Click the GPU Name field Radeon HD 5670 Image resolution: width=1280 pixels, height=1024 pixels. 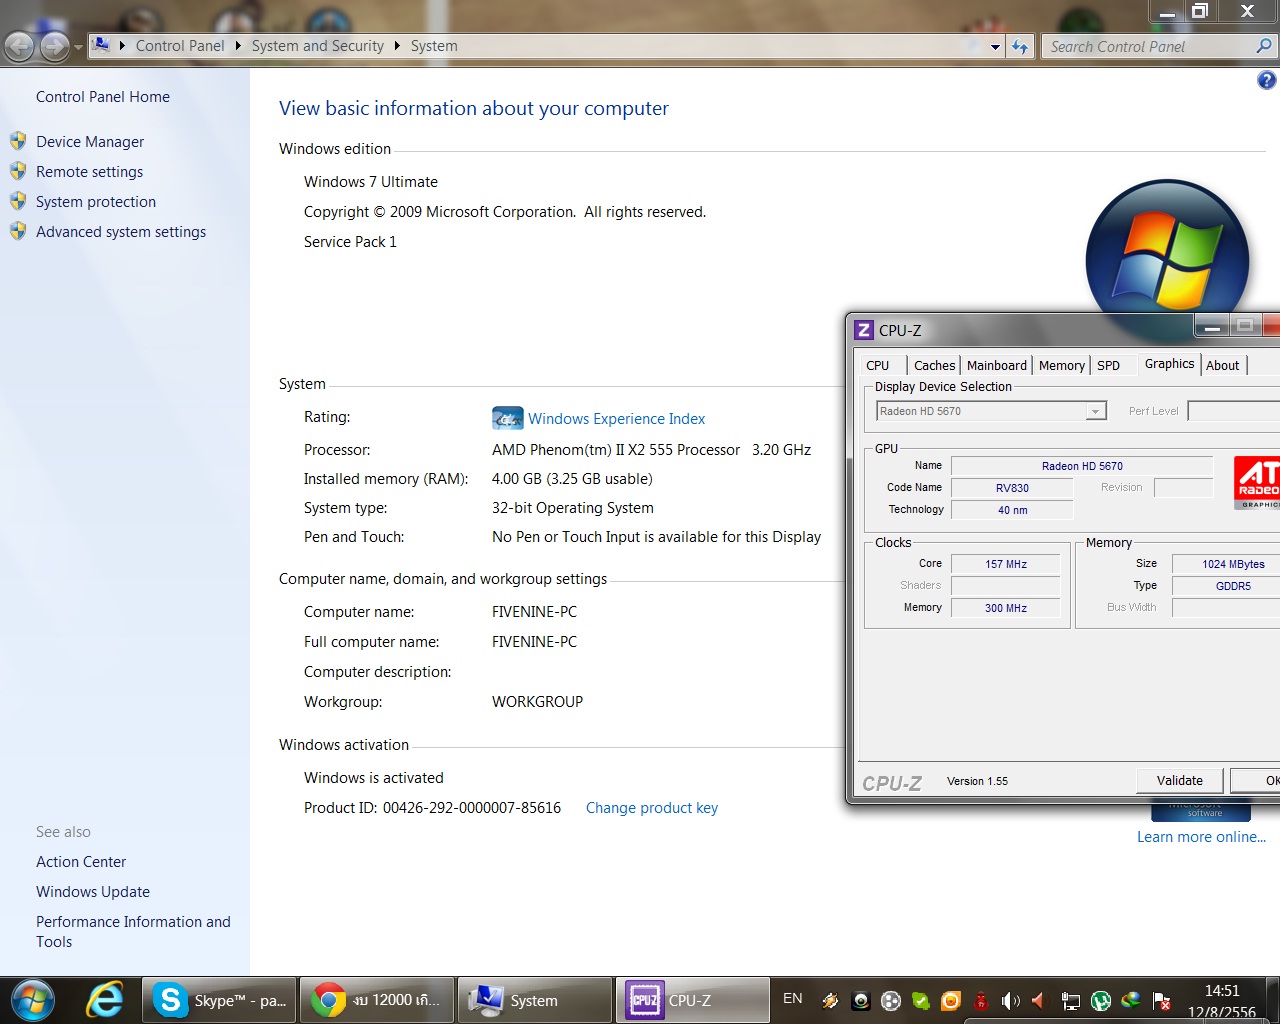point(1082,466)
